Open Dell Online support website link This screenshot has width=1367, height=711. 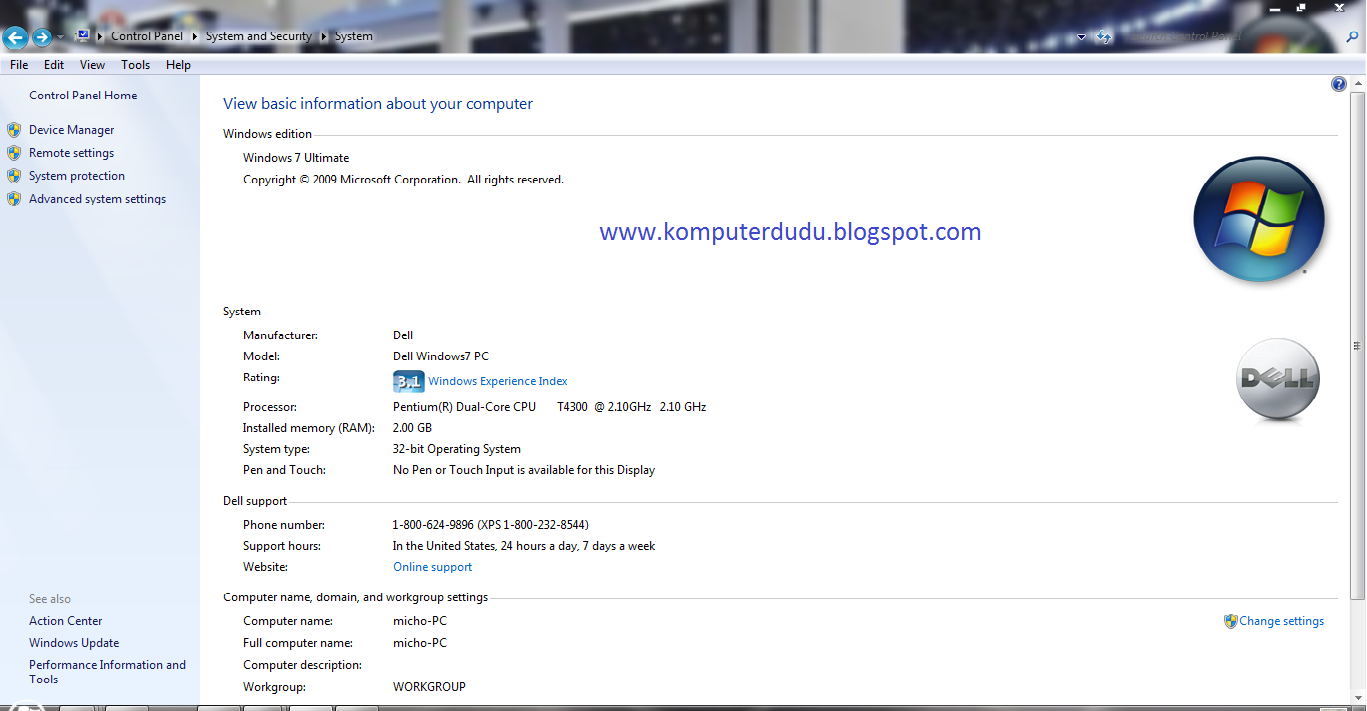click(x=433, y=567)
